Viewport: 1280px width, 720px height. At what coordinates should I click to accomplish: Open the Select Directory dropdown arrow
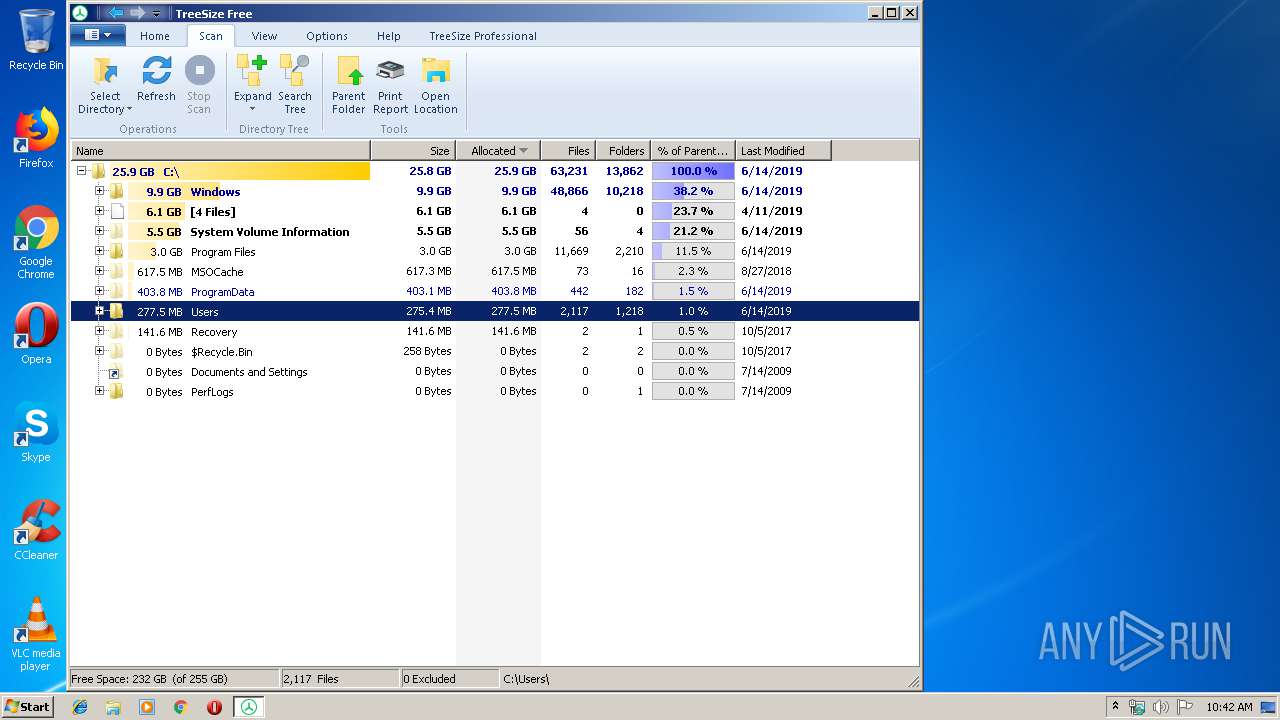click(129, 110)
